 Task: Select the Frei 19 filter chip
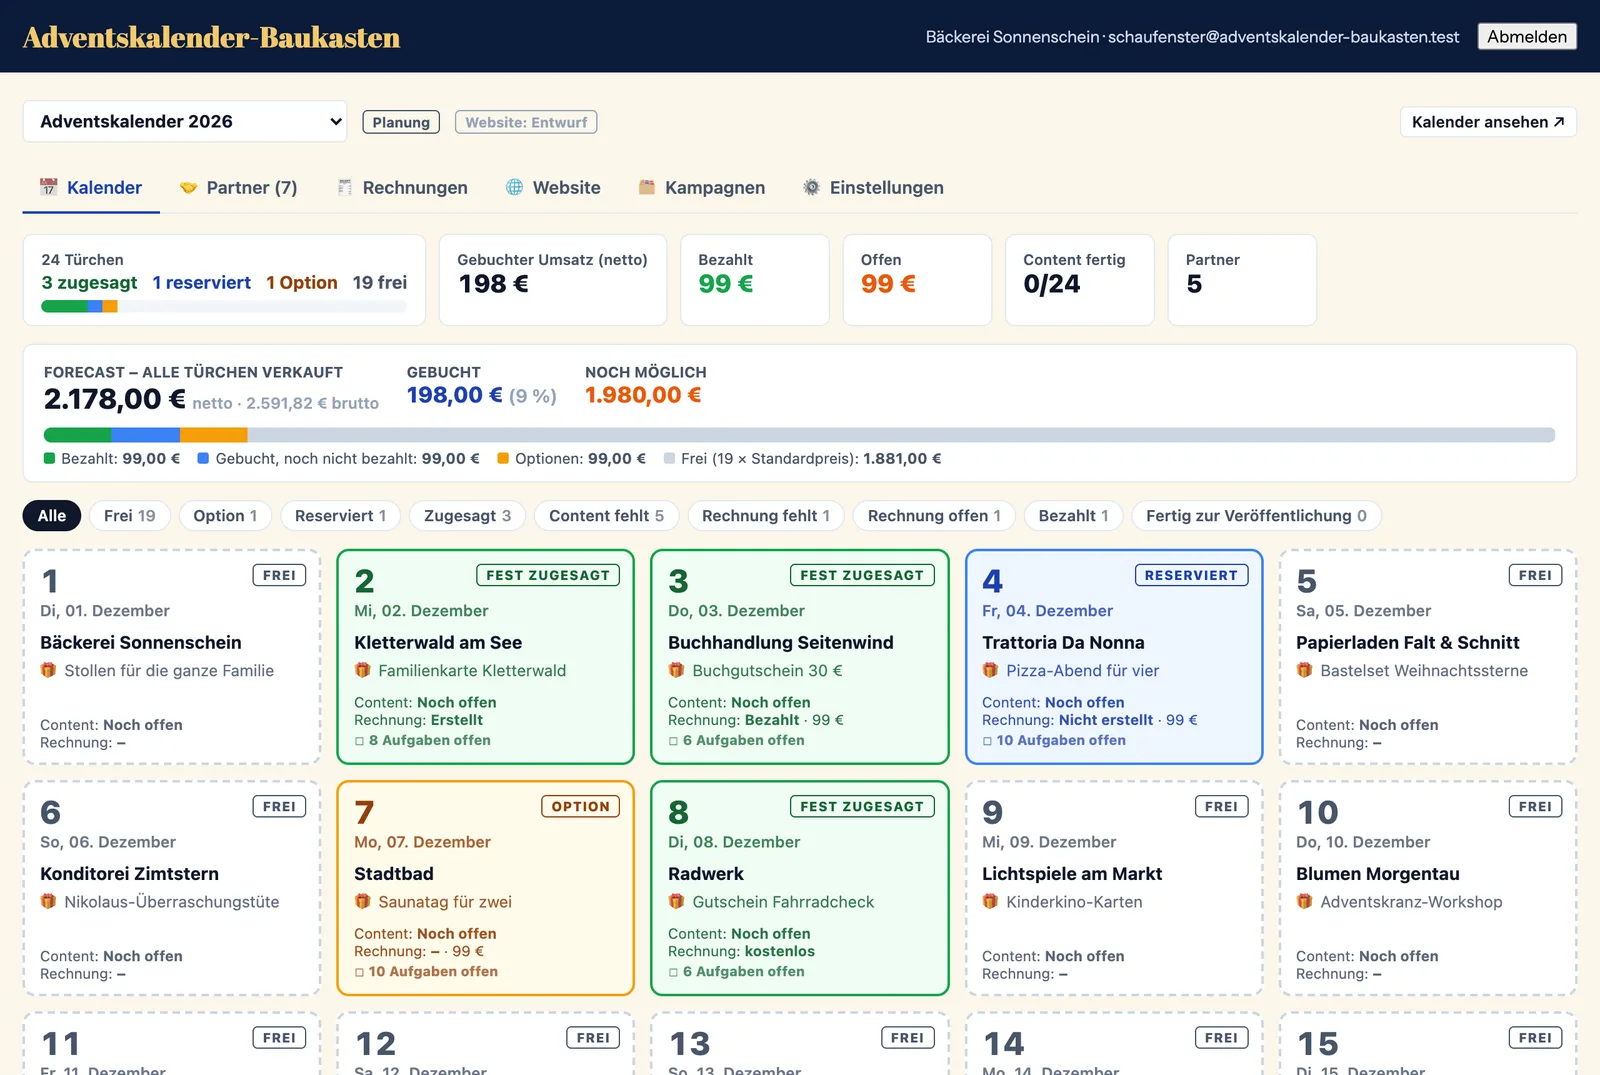(x=130, y=516)
